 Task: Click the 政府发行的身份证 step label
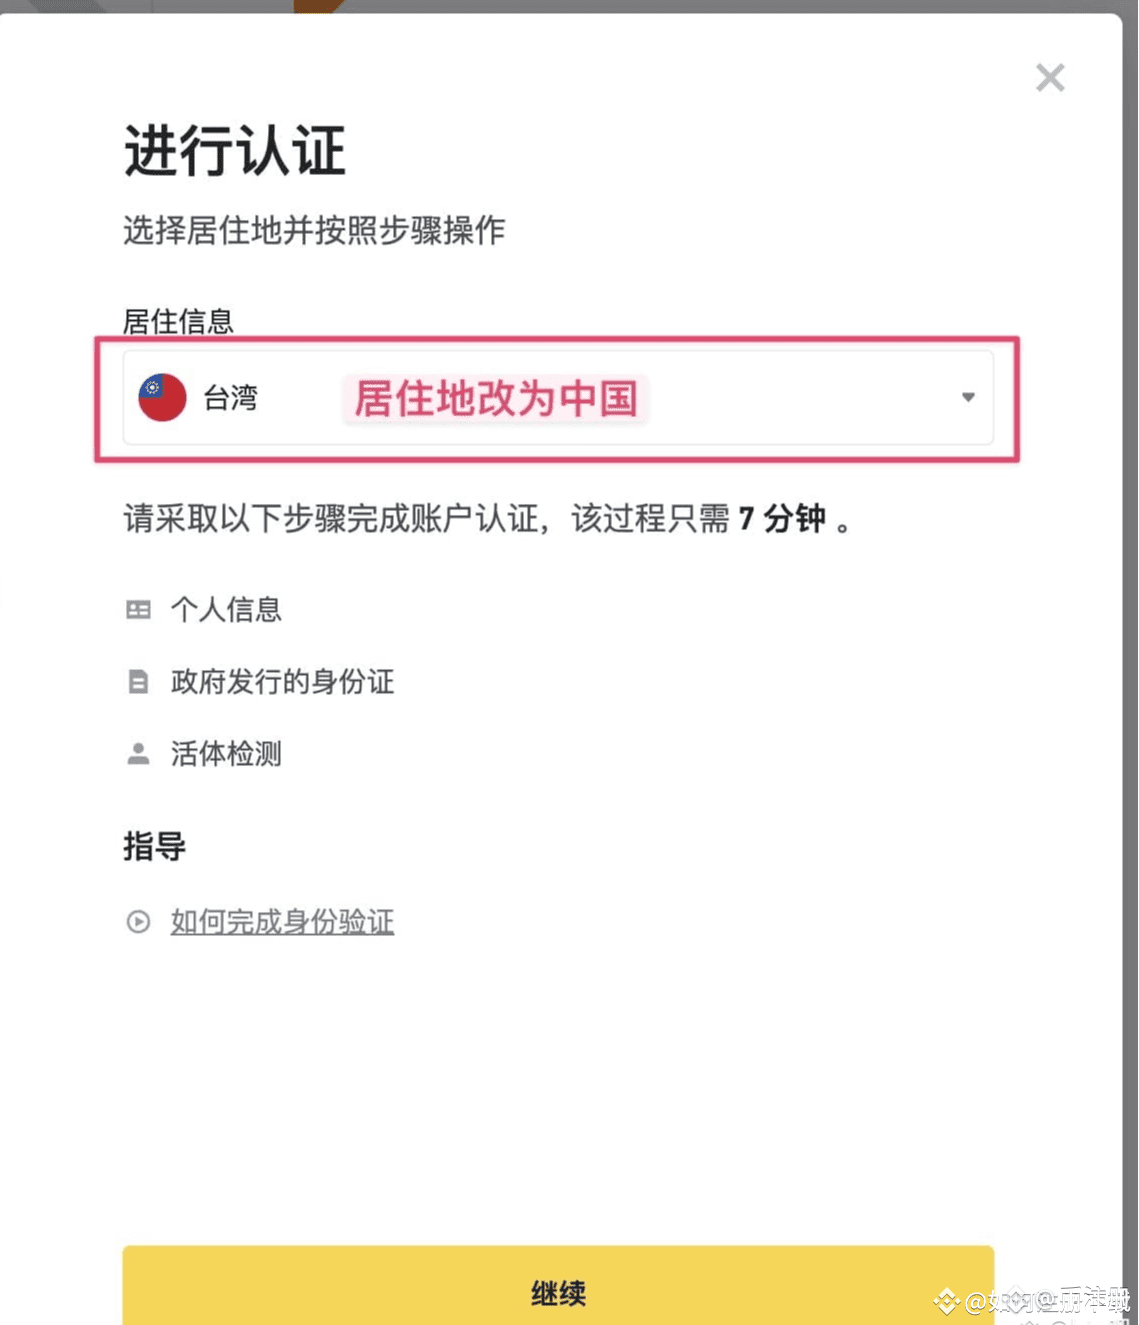point(282,682)
